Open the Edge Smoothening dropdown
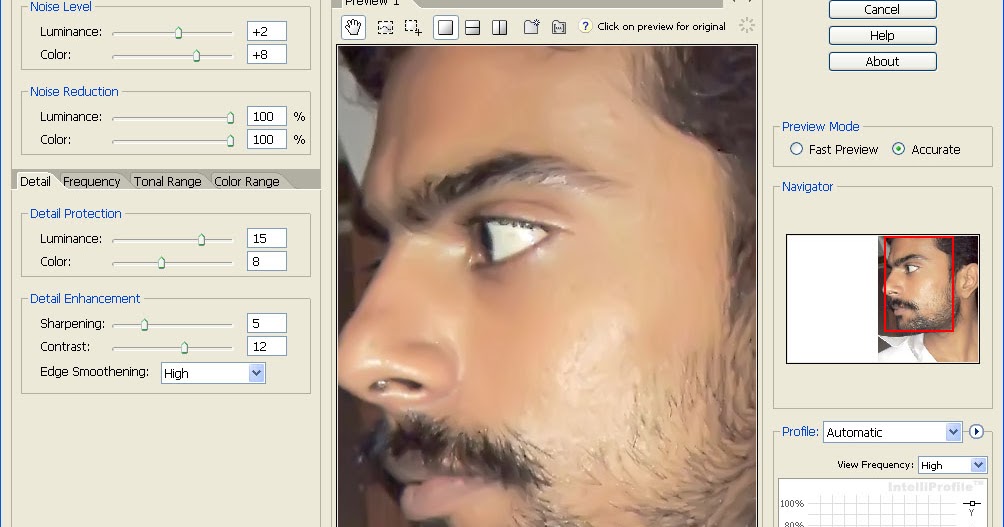 click(213, 373)
